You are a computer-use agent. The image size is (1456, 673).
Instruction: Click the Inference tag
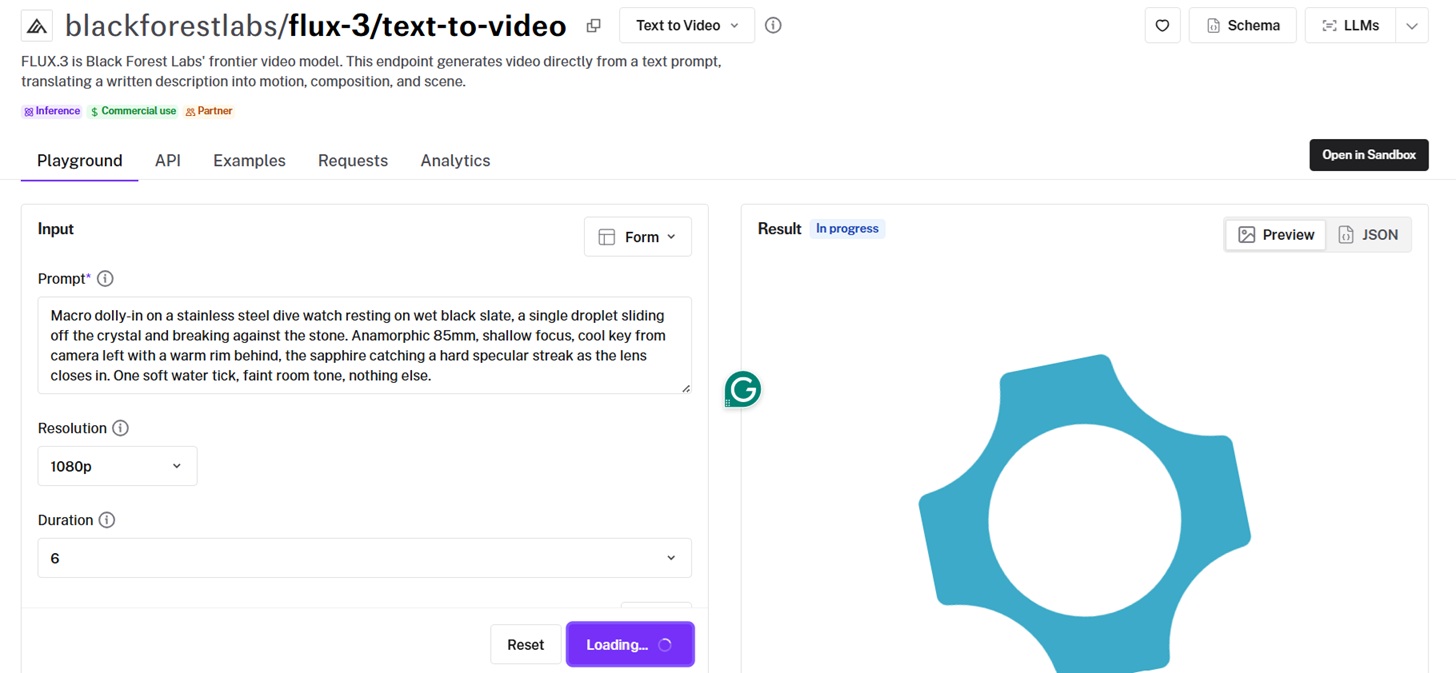click(52, 111)
